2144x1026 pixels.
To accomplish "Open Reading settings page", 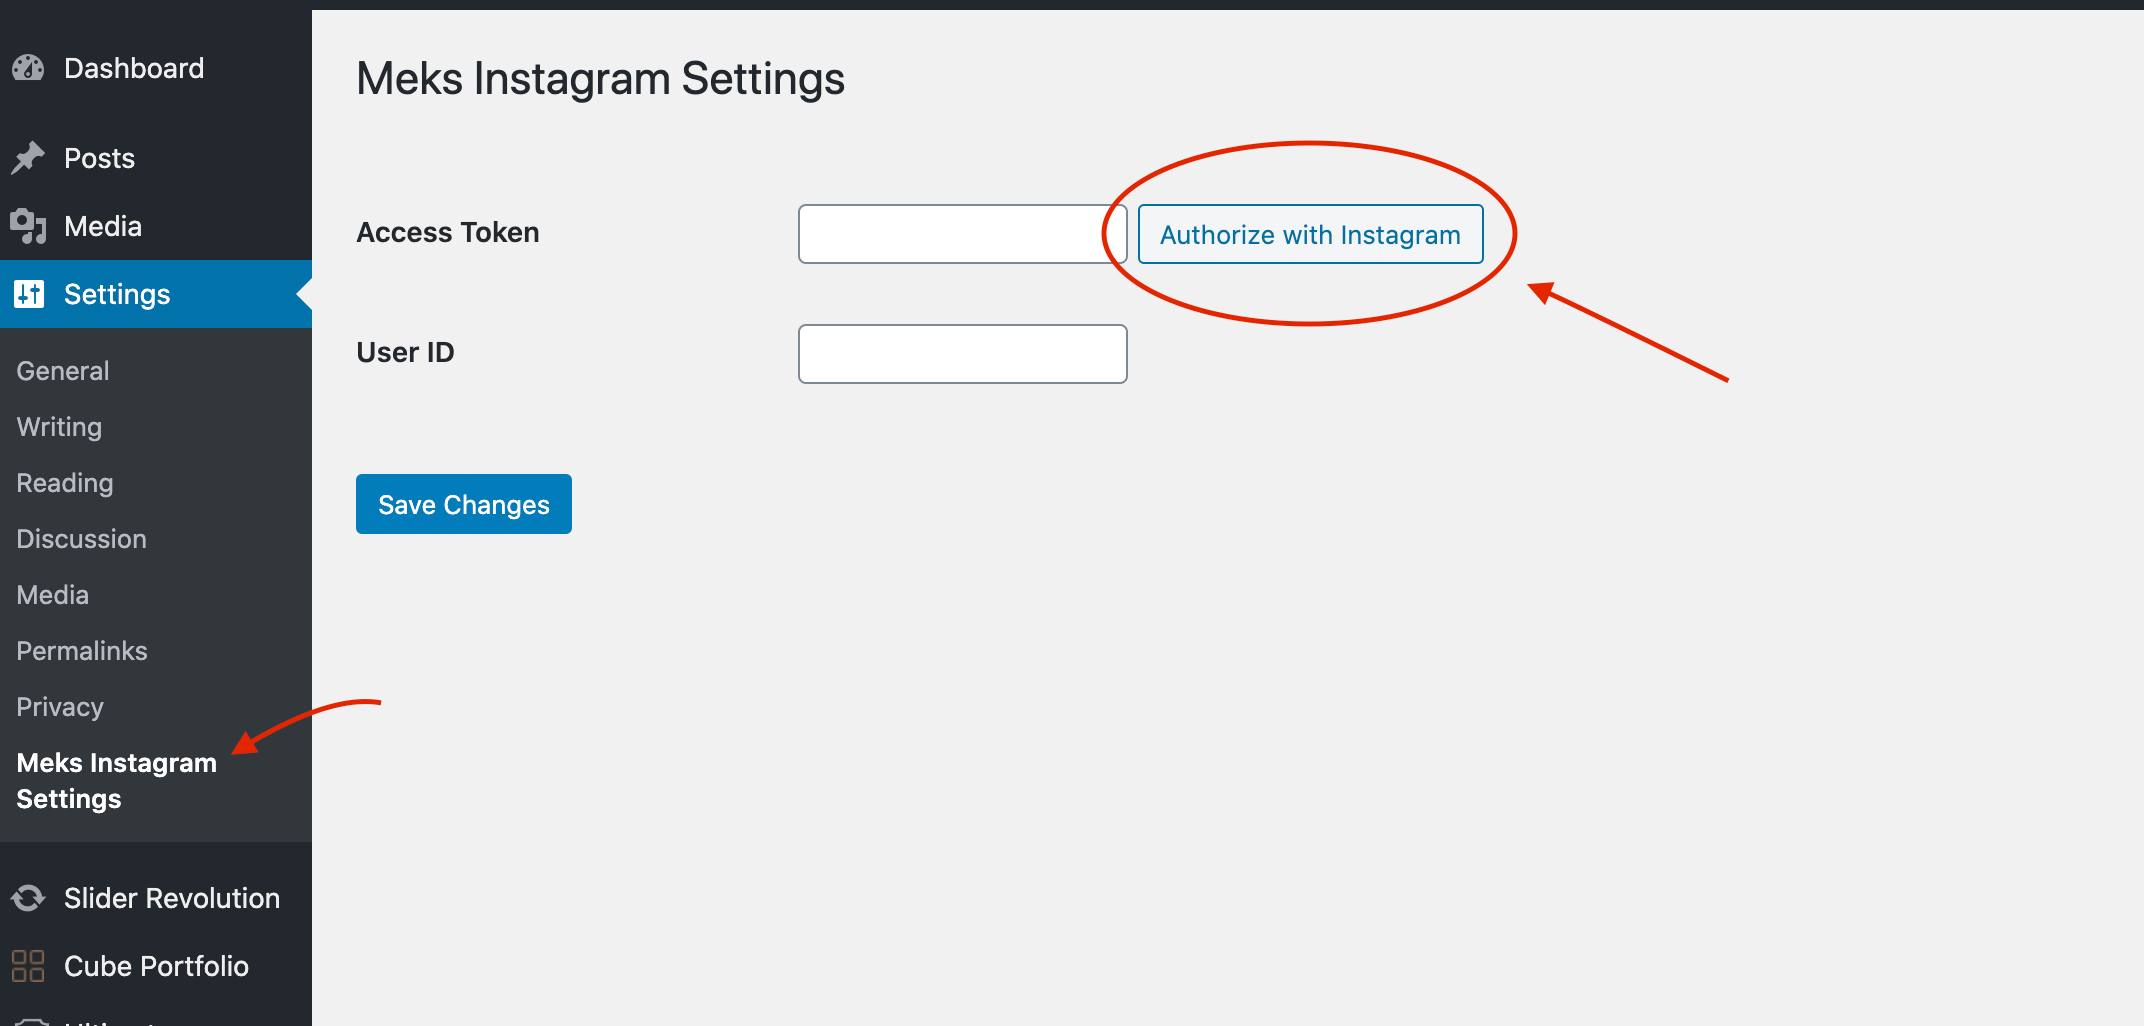I will click(65, 483).
